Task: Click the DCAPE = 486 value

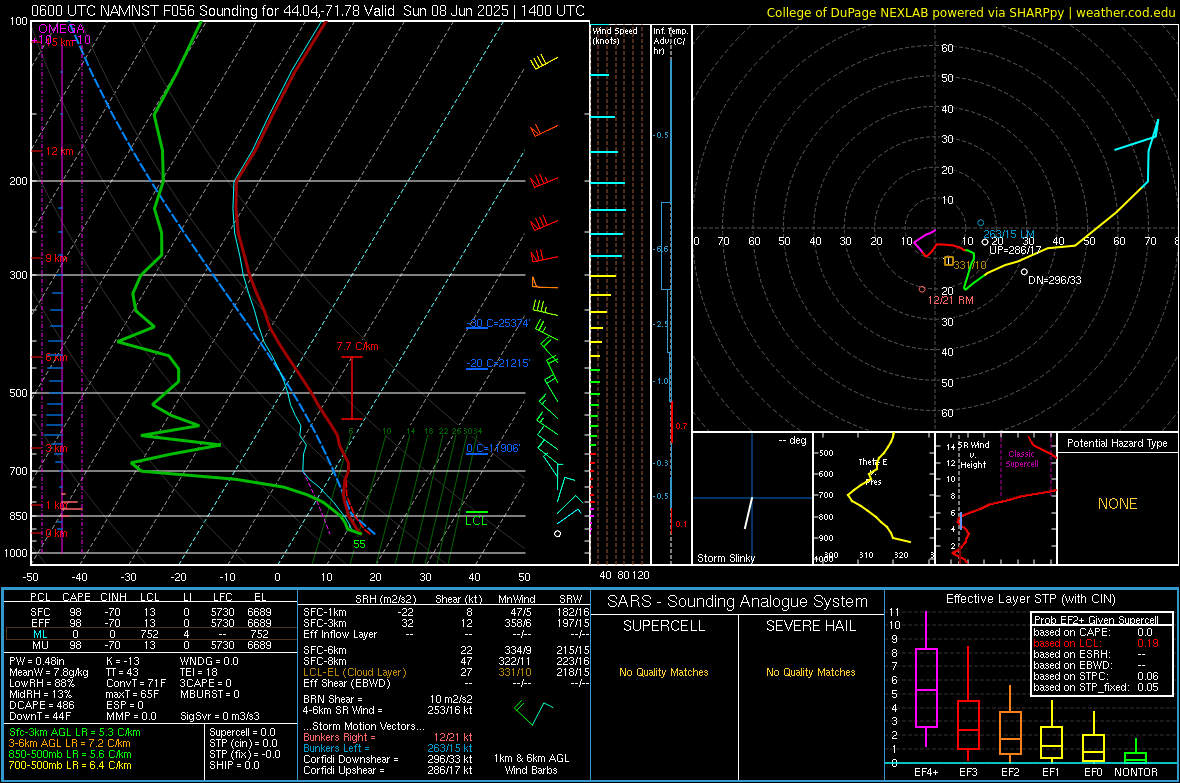Action: point(41,705)
